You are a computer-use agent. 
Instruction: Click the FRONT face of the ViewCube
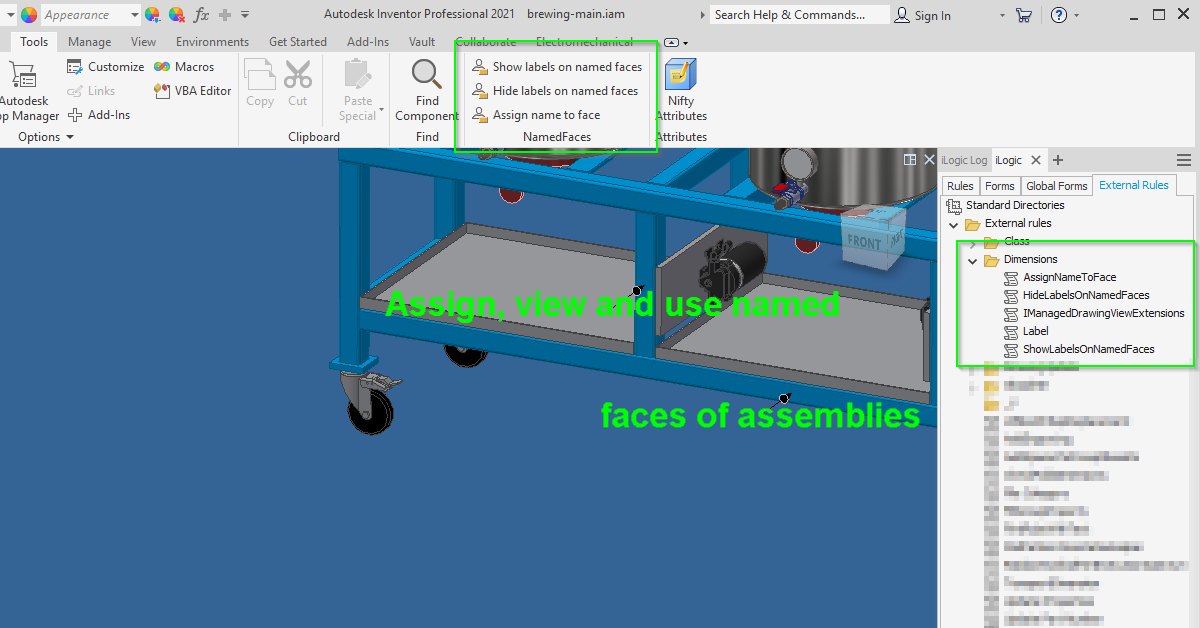pos(864,243)
